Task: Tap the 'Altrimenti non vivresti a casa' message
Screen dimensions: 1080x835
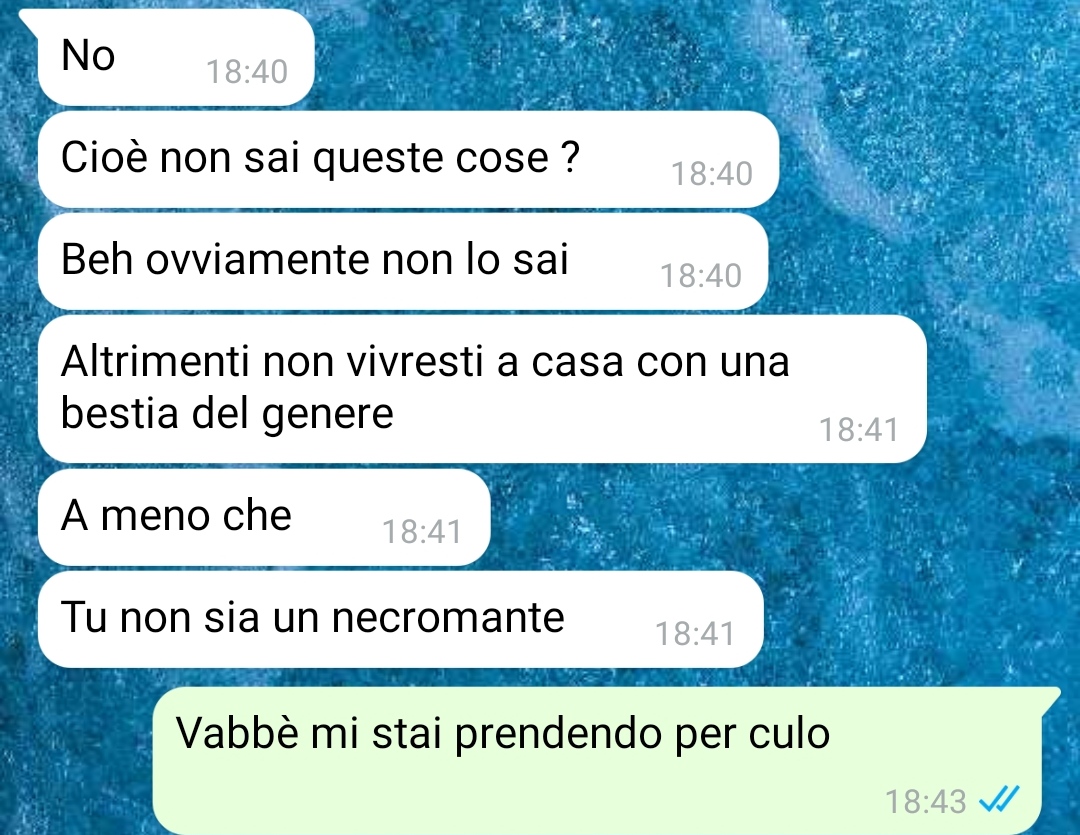Action: [482, 389]
